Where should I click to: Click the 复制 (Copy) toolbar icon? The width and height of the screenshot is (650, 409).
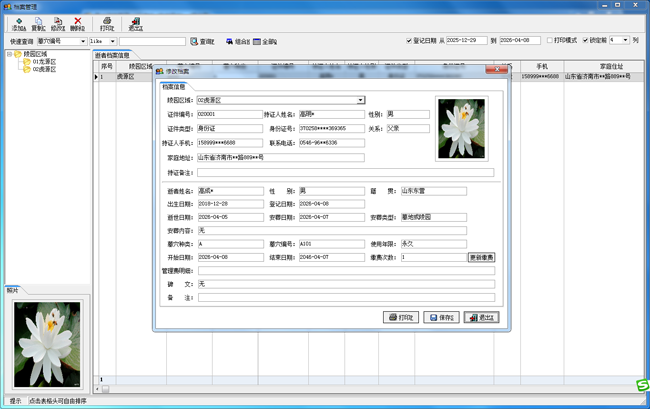pos(38,23)
